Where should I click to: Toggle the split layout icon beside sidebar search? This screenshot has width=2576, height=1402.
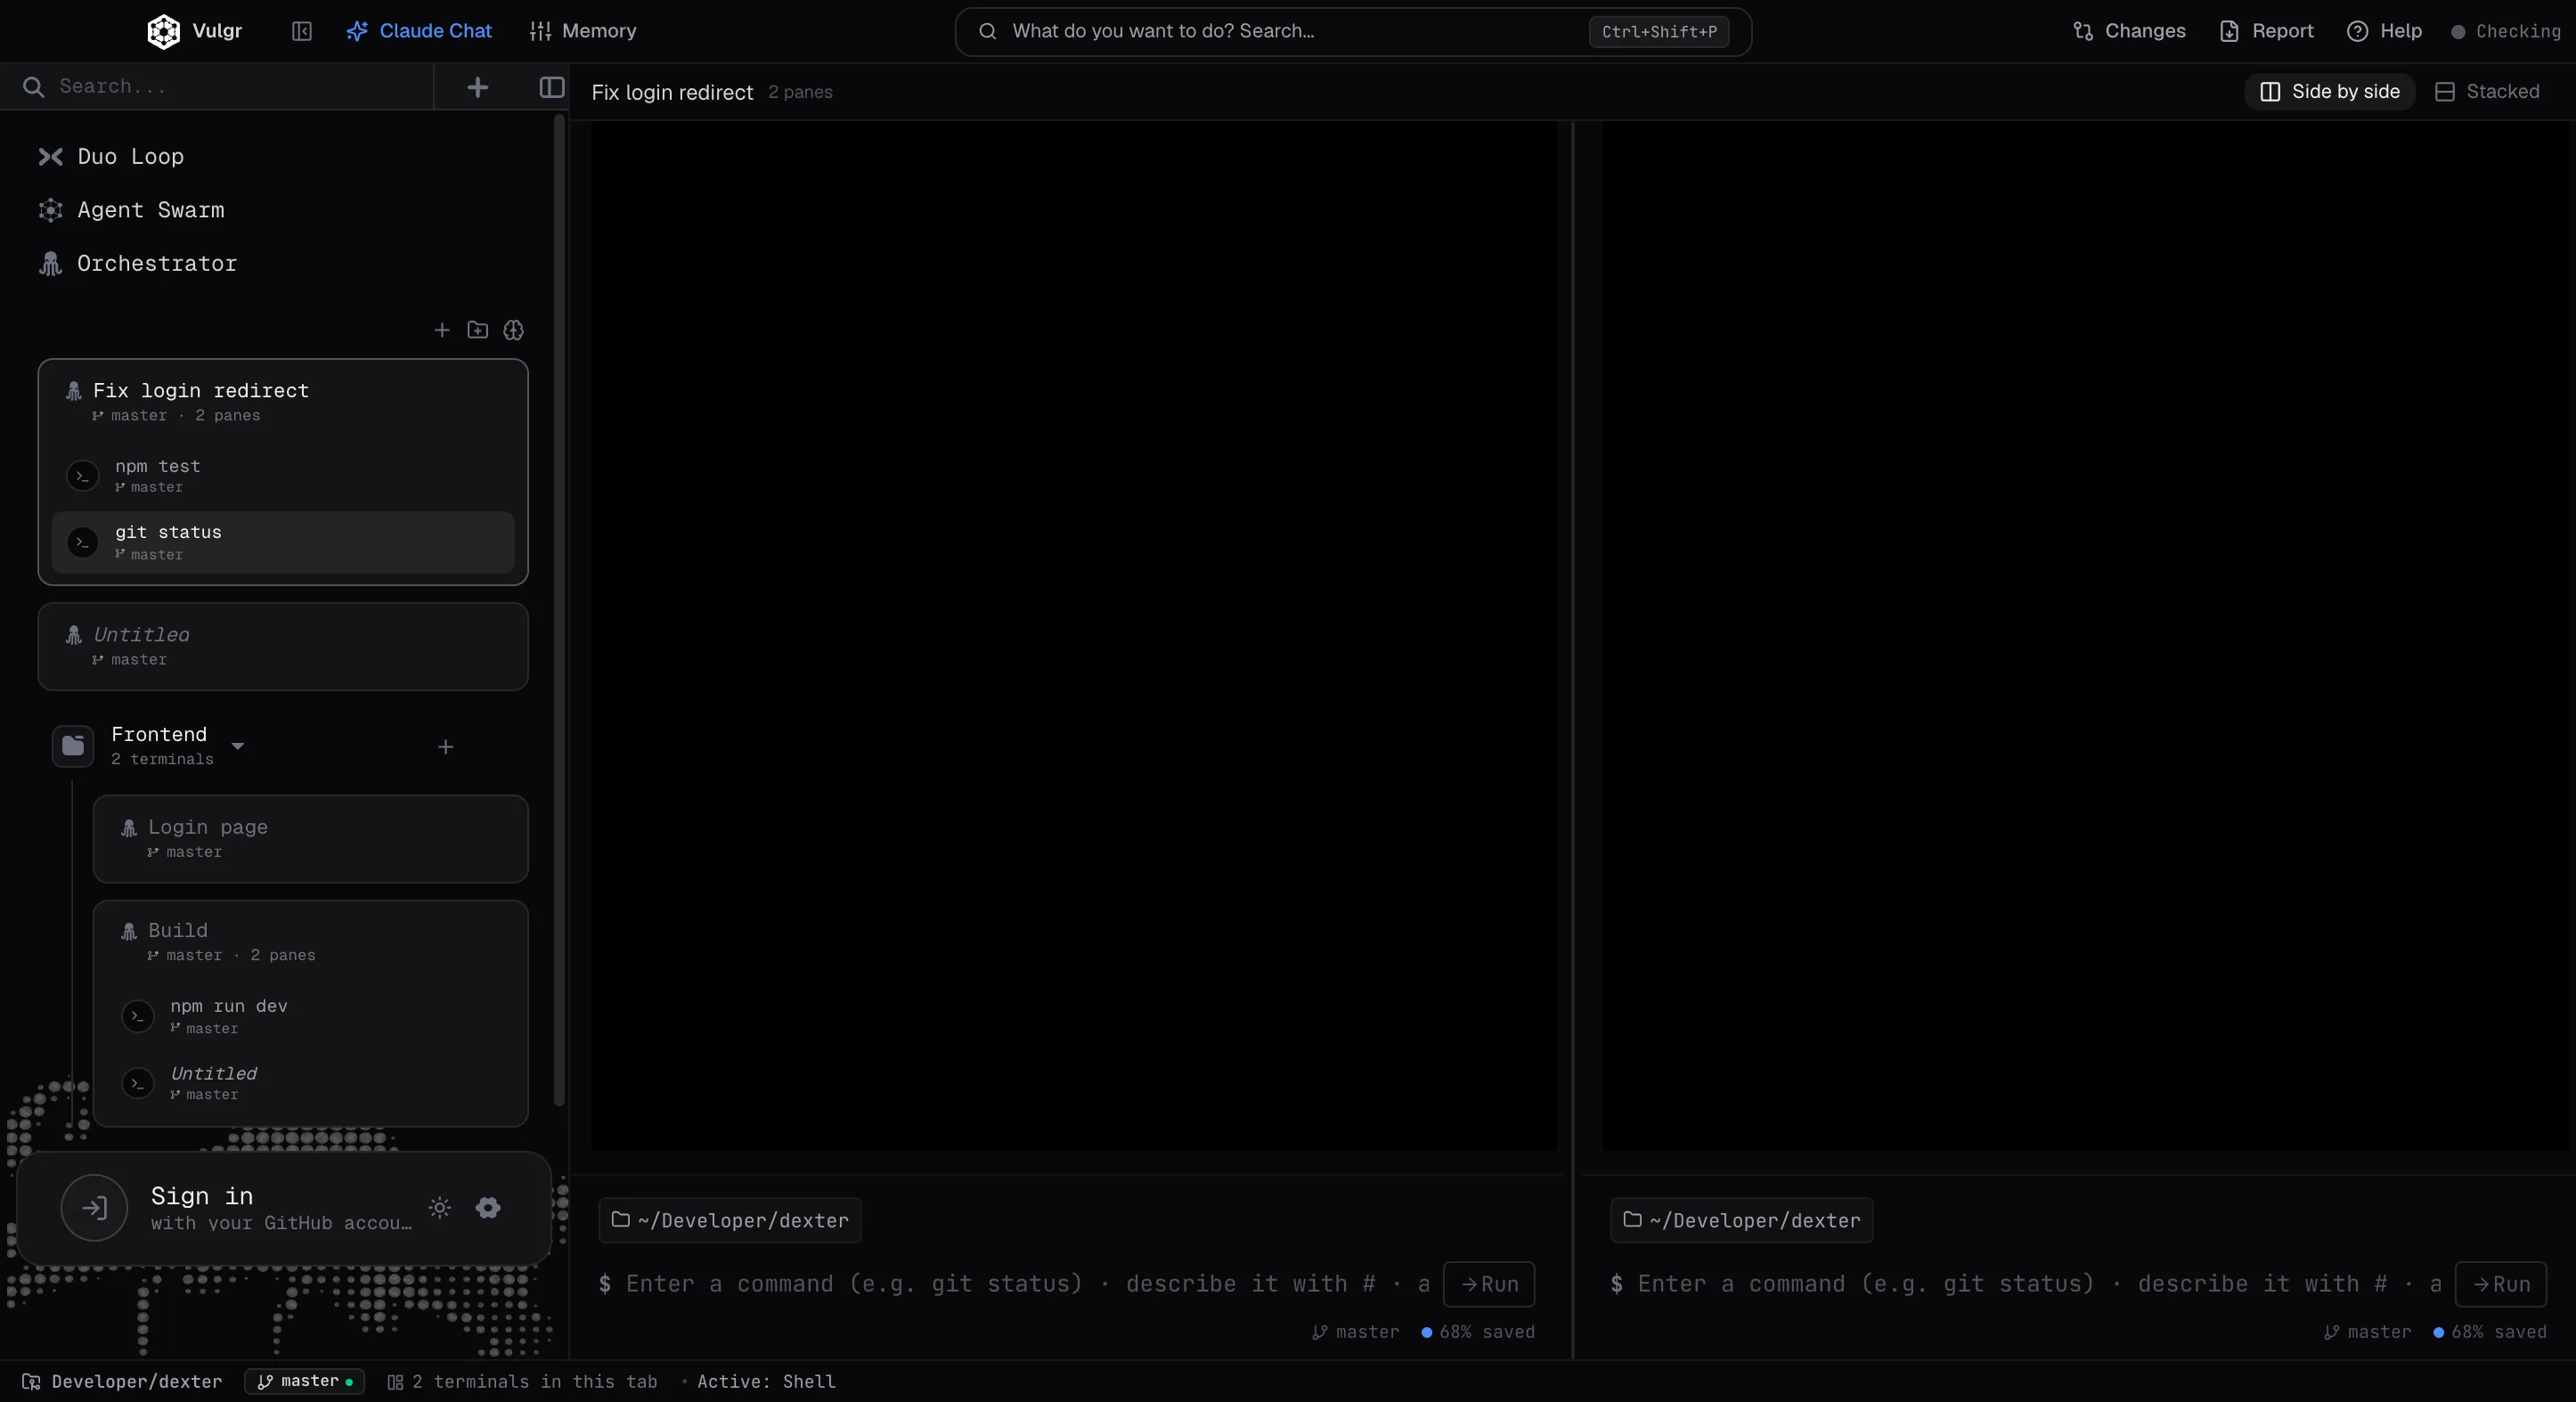pos(552,87)
